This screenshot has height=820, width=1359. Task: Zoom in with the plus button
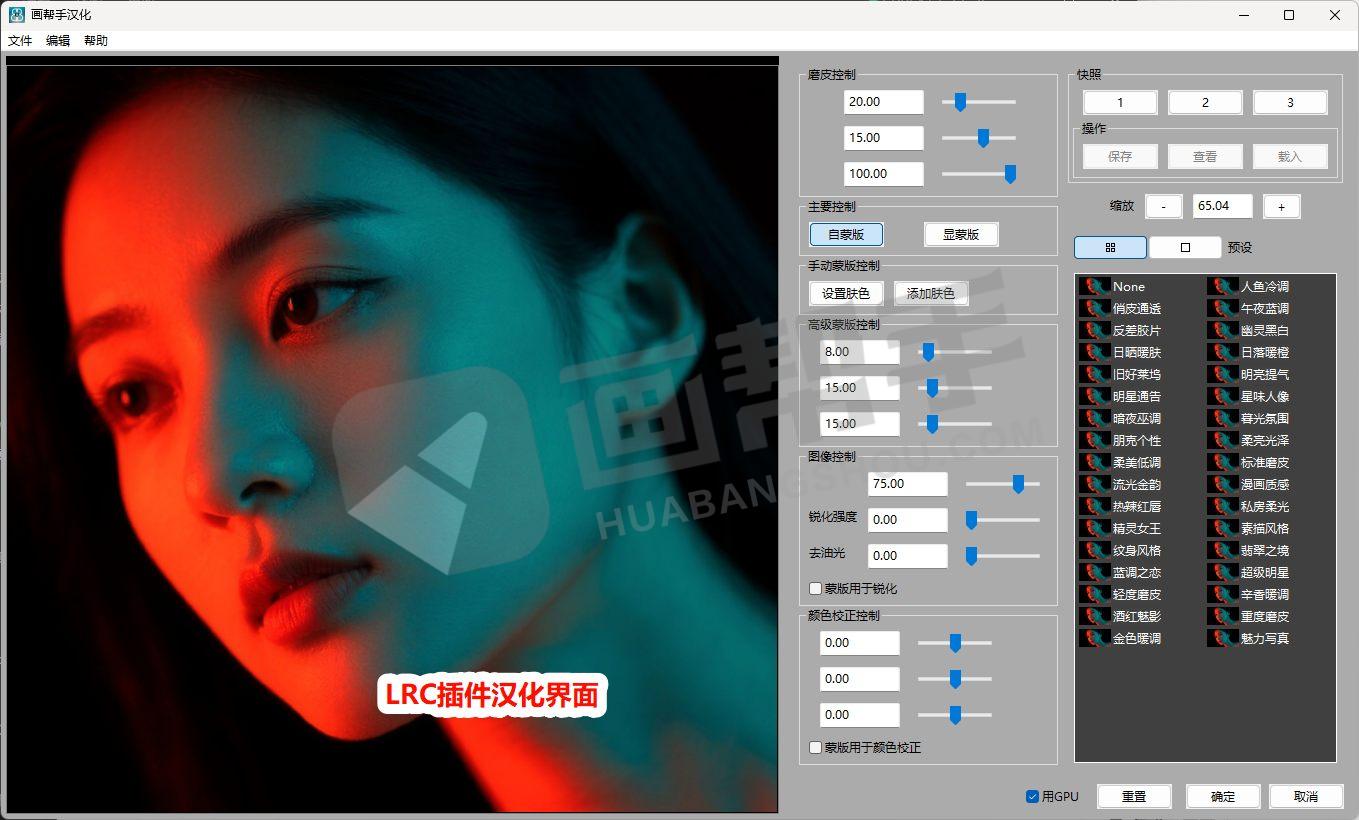tap(1281, 206)
